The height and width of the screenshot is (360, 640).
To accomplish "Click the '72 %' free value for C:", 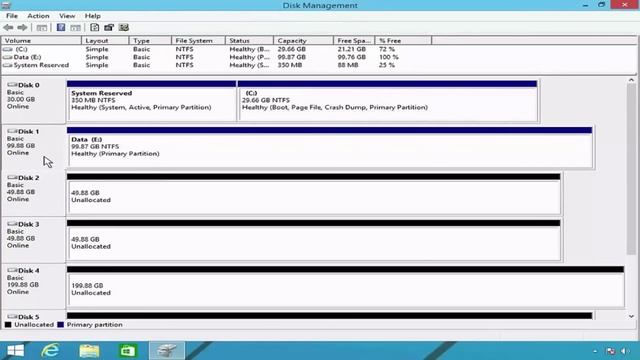I will tap(387, 49).
